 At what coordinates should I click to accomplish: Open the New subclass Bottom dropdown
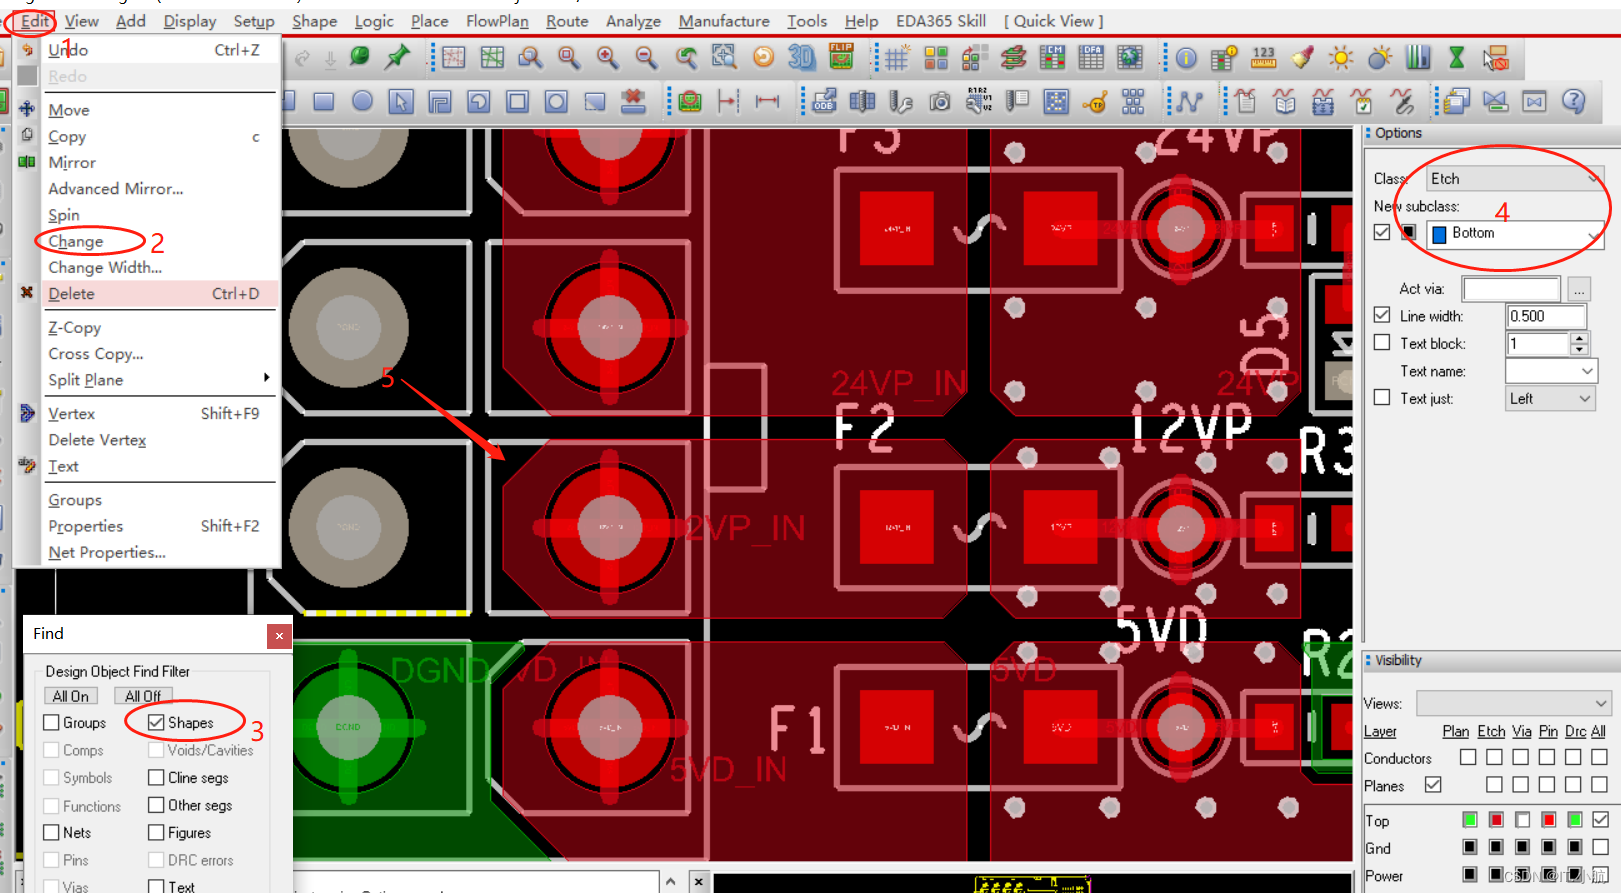(x=1592, y=234)
